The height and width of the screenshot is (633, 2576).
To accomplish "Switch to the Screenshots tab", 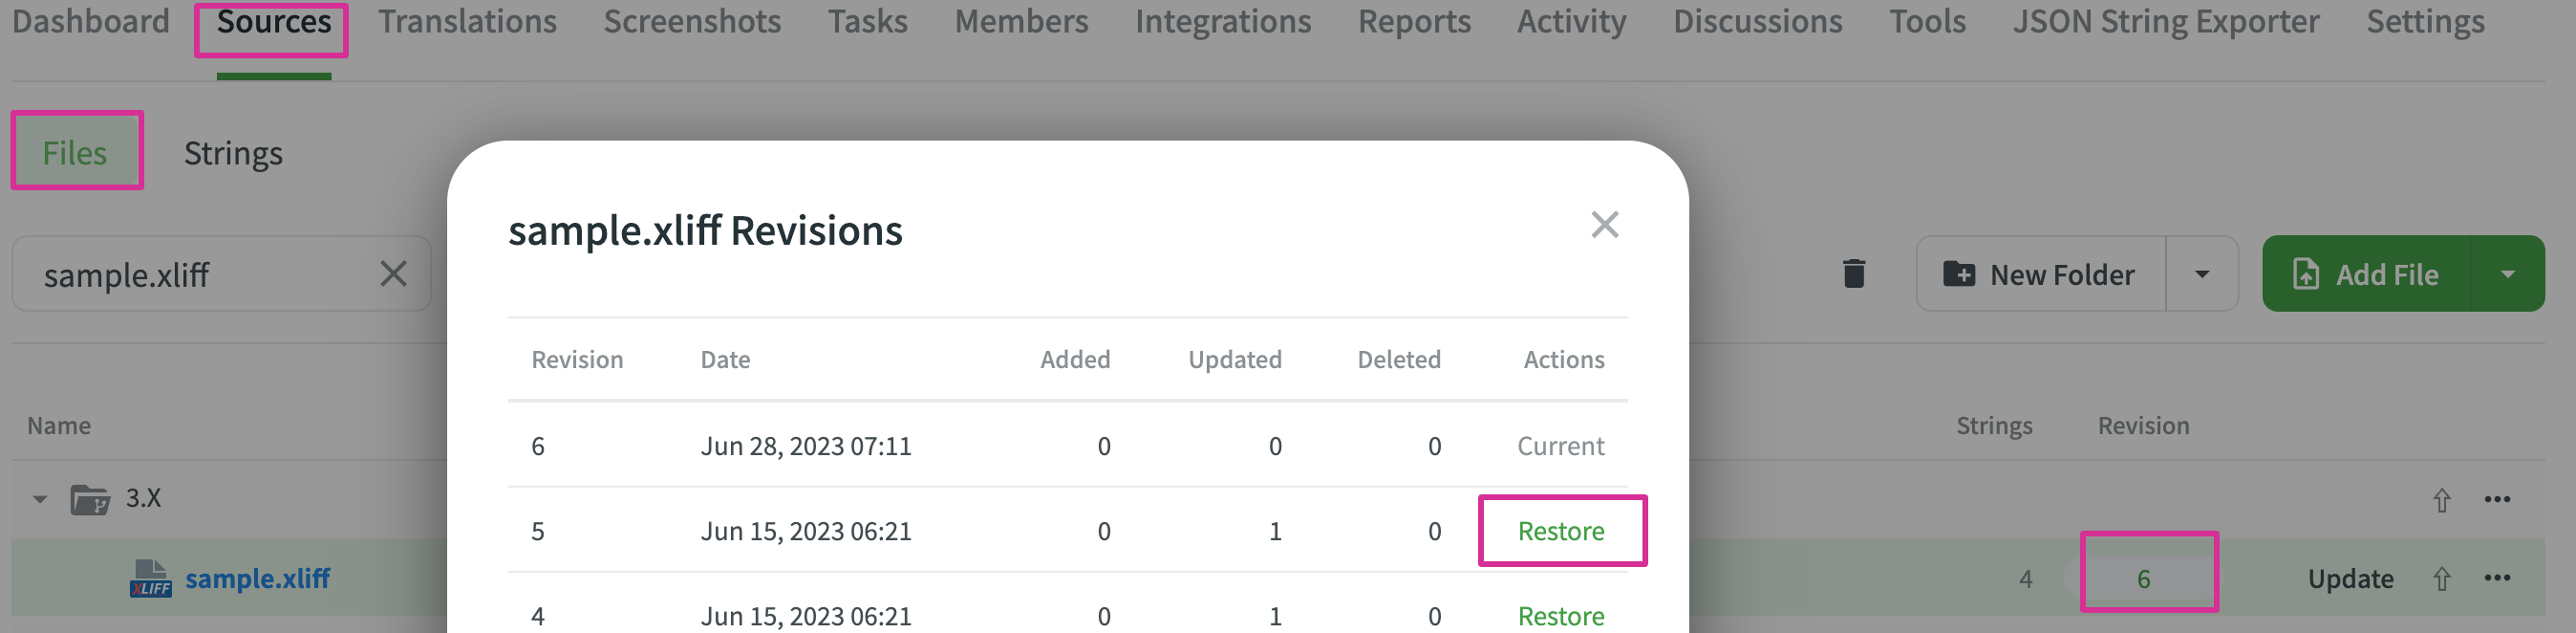I will [692, 21].
